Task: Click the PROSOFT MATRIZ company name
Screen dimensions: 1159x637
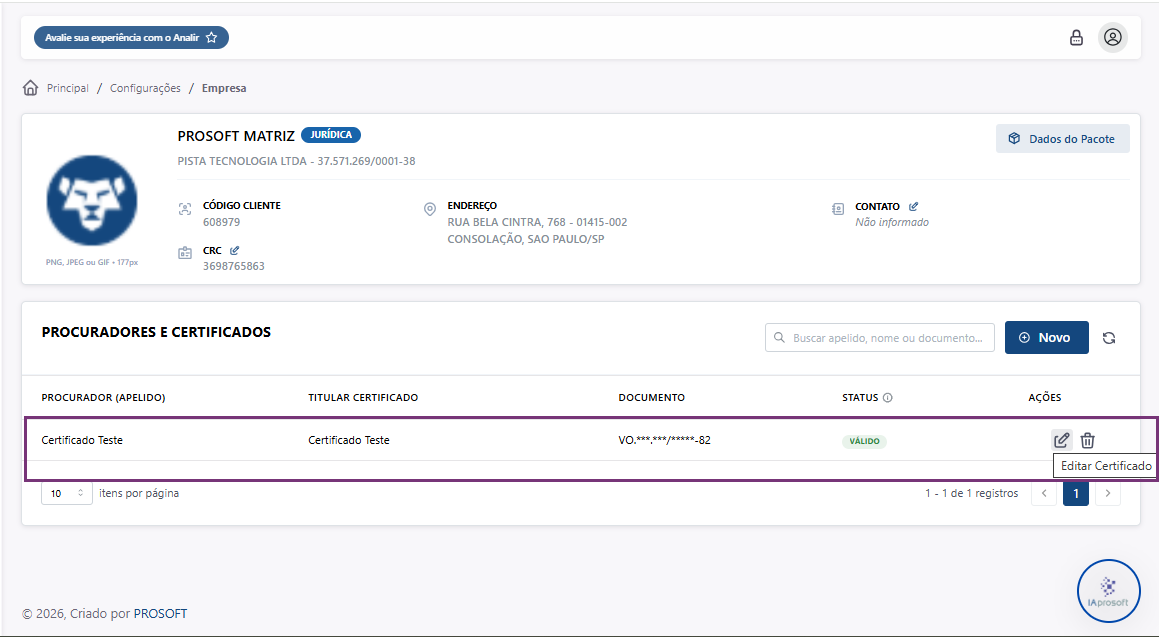Action: pyautogui.click(x=236, y=136)
